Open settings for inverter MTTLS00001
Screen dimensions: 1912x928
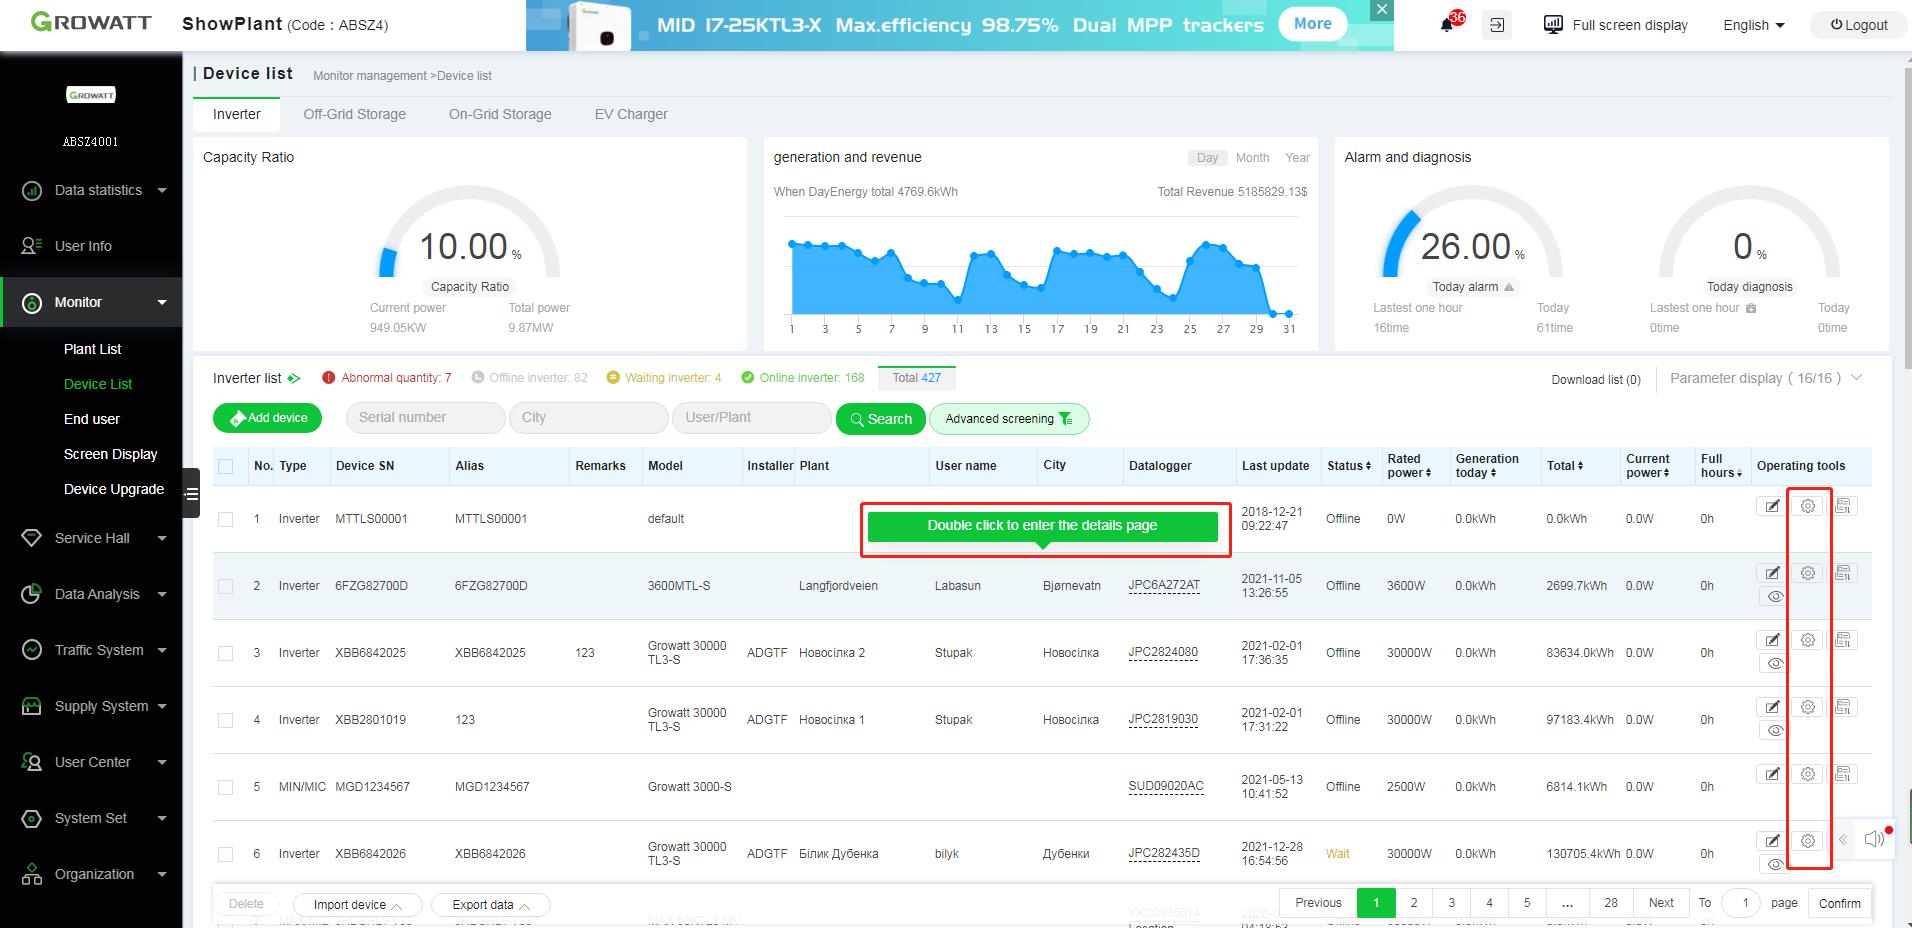tap(1807, 506)
